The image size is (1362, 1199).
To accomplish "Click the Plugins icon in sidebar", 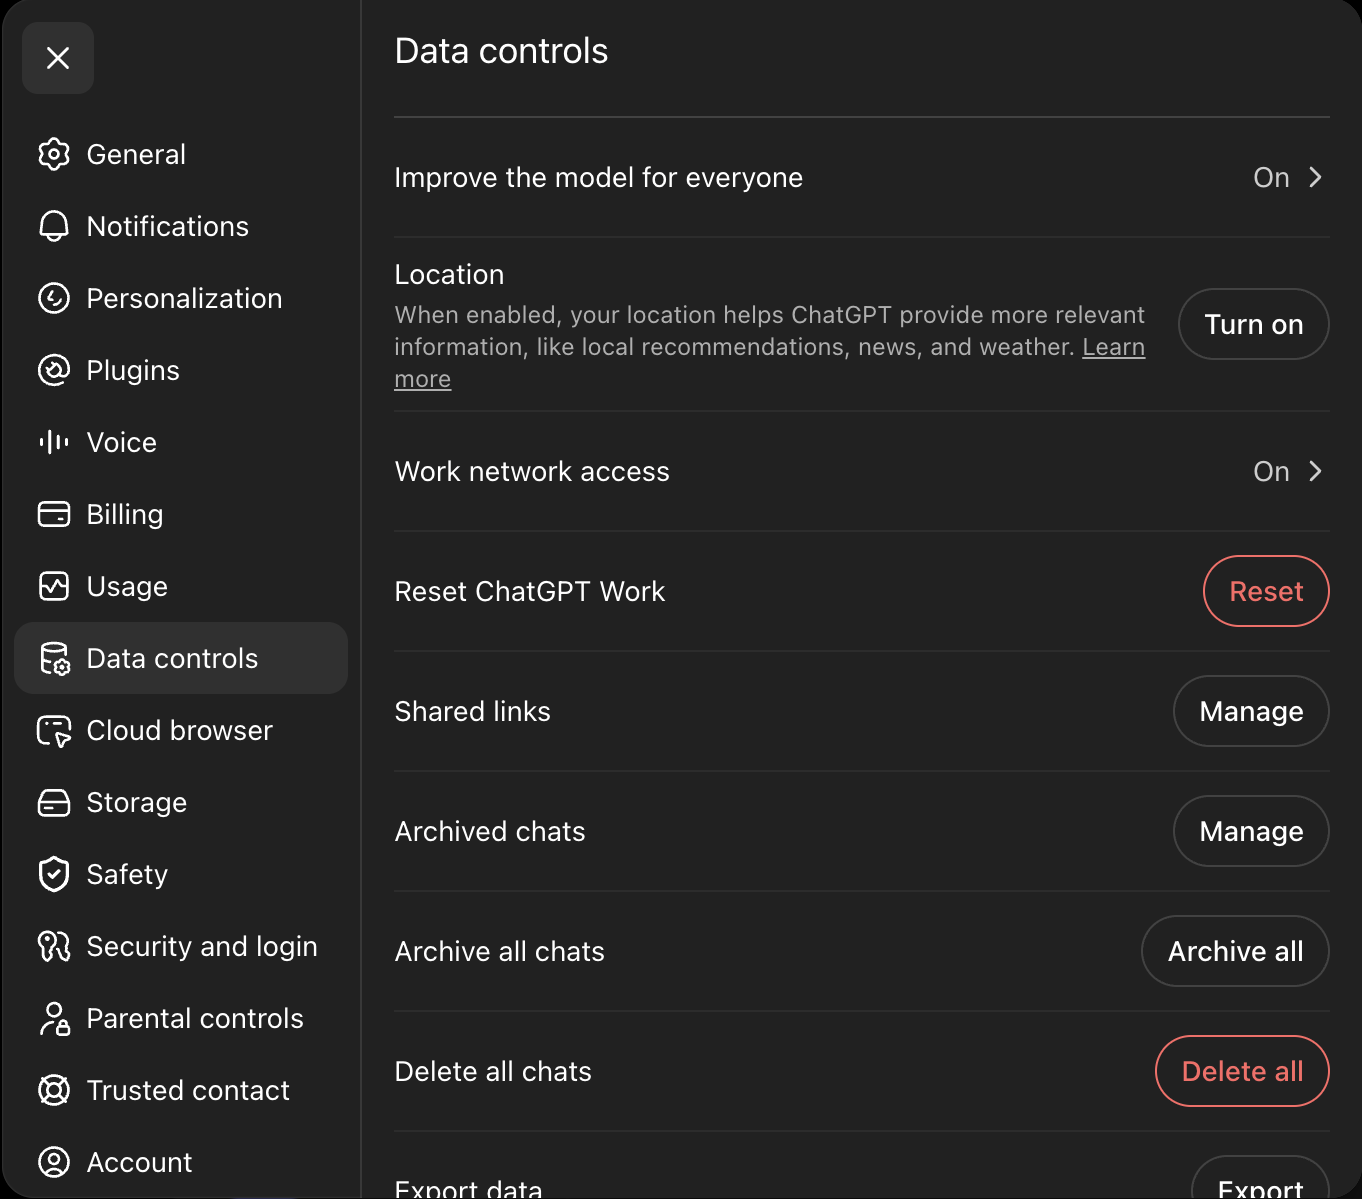I will (x=54, y=370).
